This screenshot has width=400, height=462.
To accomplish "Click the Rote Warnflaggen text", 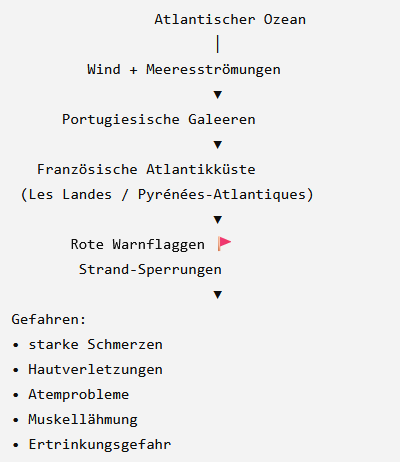I will pos(138,245).
